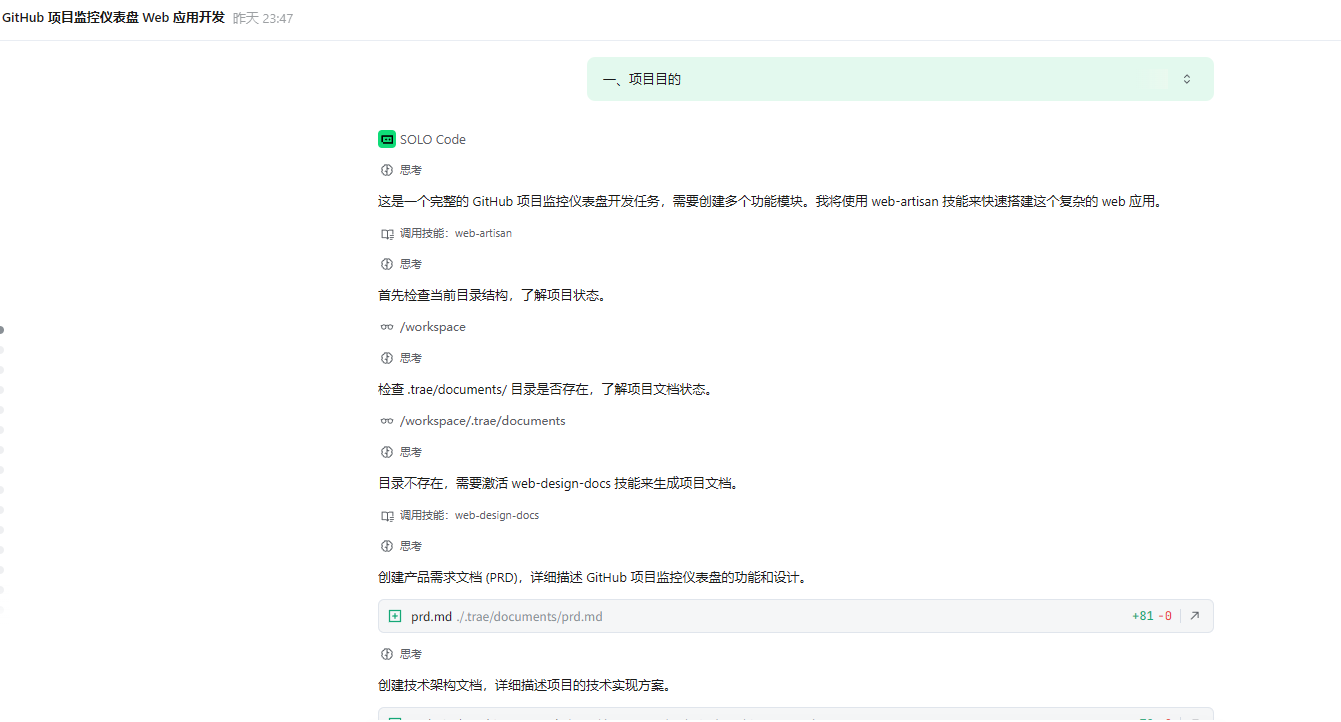The width and height of the screenshot is (1341, 722).
Task: Open prd.md using the arrow icon
Action: pyautogui.click(x=1194, y=616)
